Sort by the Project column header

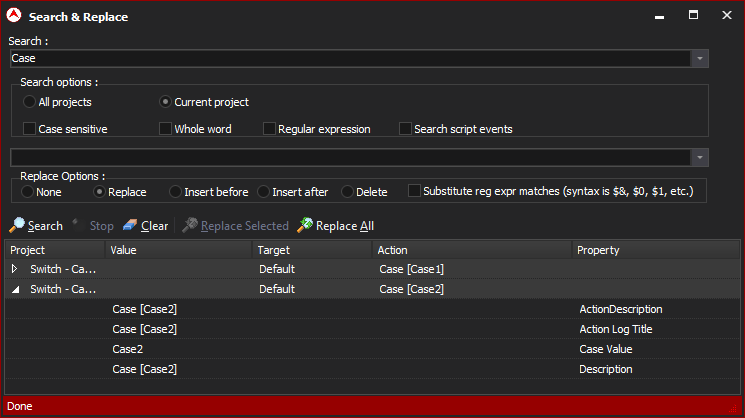[55, 250]
